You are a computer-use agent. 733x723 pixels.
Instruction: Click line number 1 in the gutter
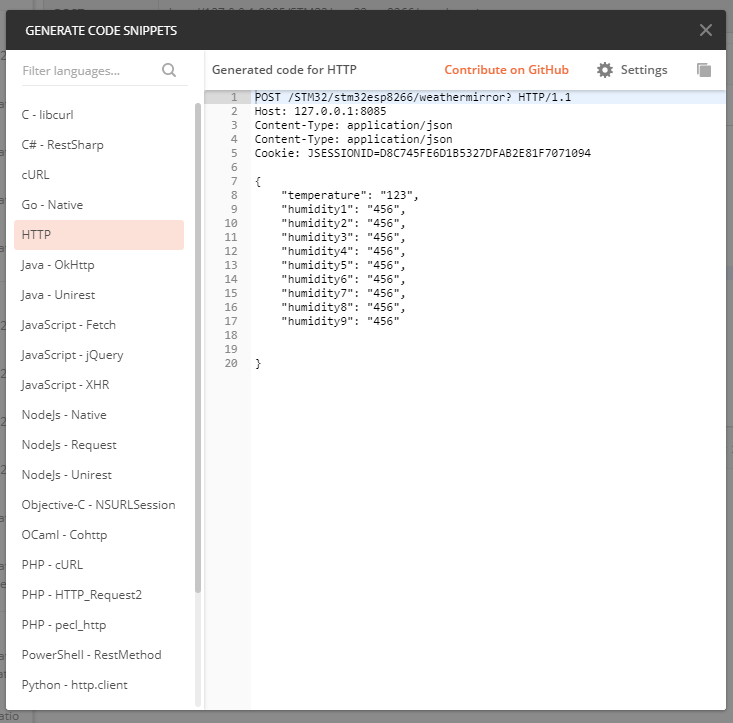click(x=234, y=97)
